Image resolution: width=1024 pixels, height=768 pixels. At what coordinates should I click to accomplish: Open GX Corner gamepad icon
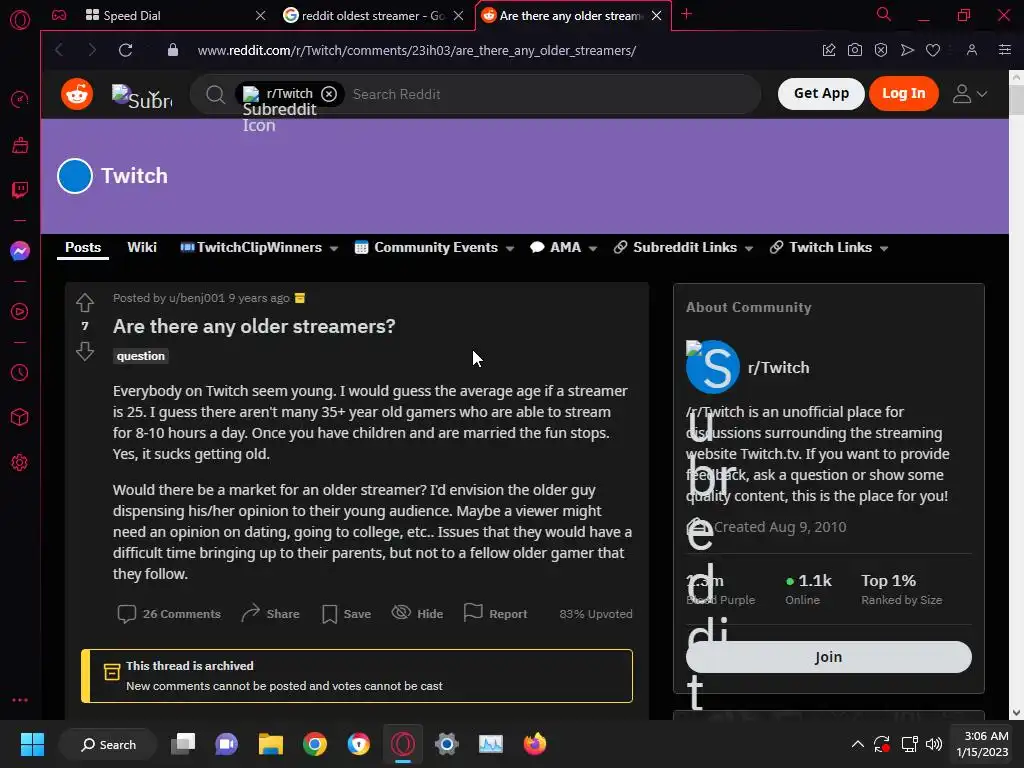(59, 15)
